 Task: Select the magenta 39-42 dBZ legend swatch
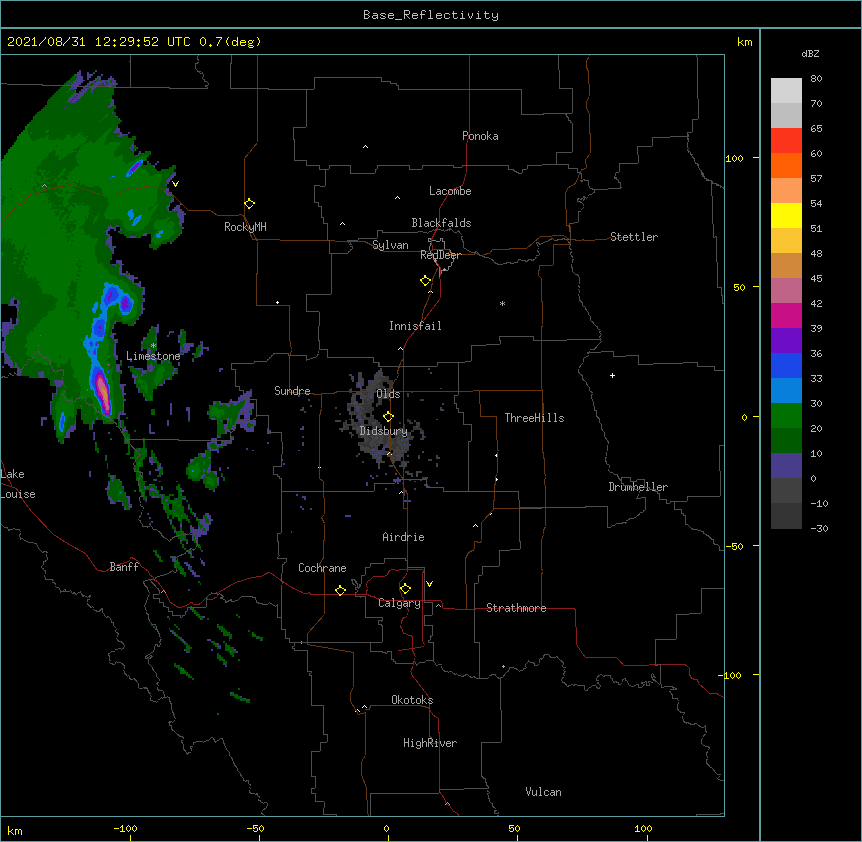pyautogui.click(x=786, y=316)
